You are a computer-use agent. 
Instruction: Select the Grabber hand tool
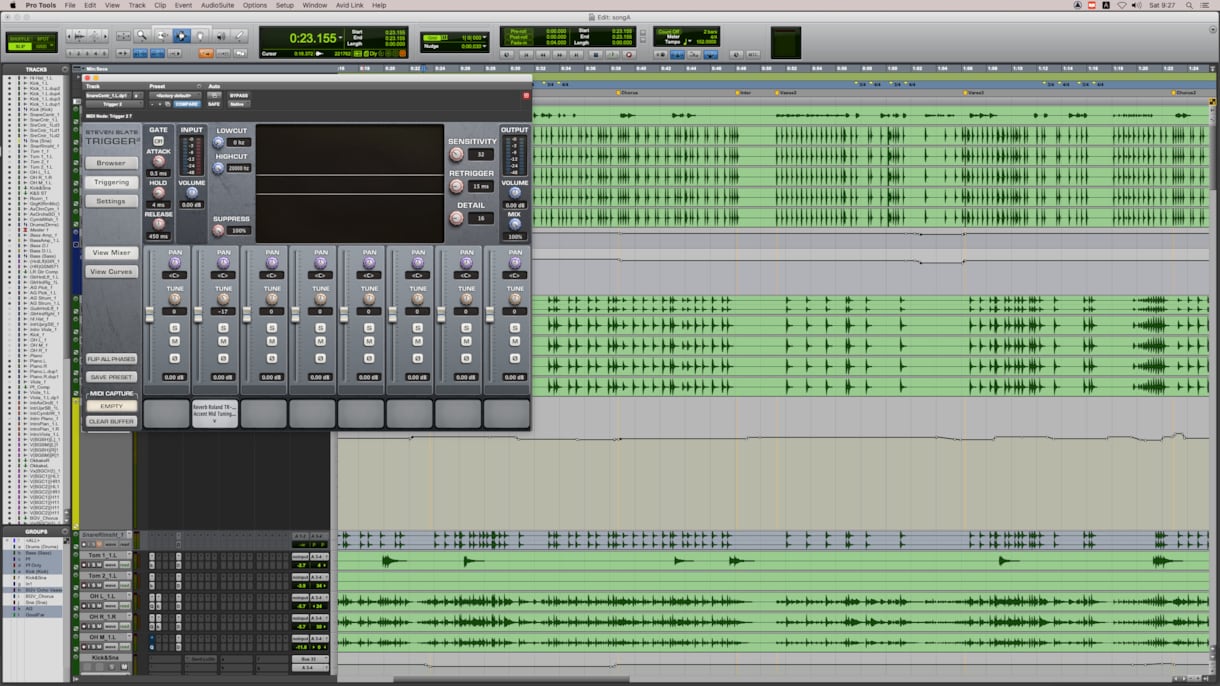click(x=200, y=36)
